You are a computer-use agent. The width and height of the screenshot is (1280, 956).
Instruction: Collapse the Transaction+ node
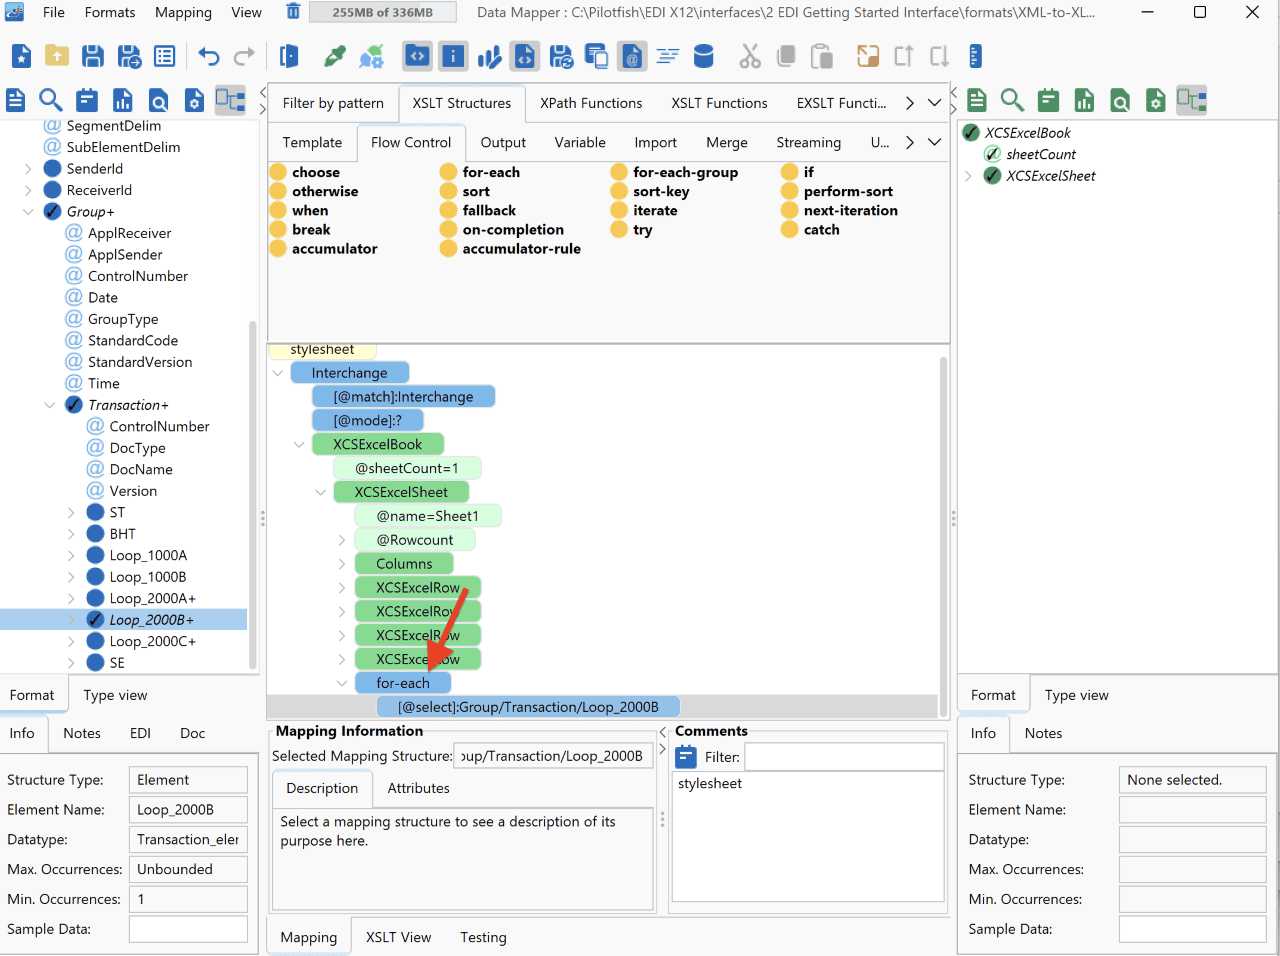tap(50, 405)
